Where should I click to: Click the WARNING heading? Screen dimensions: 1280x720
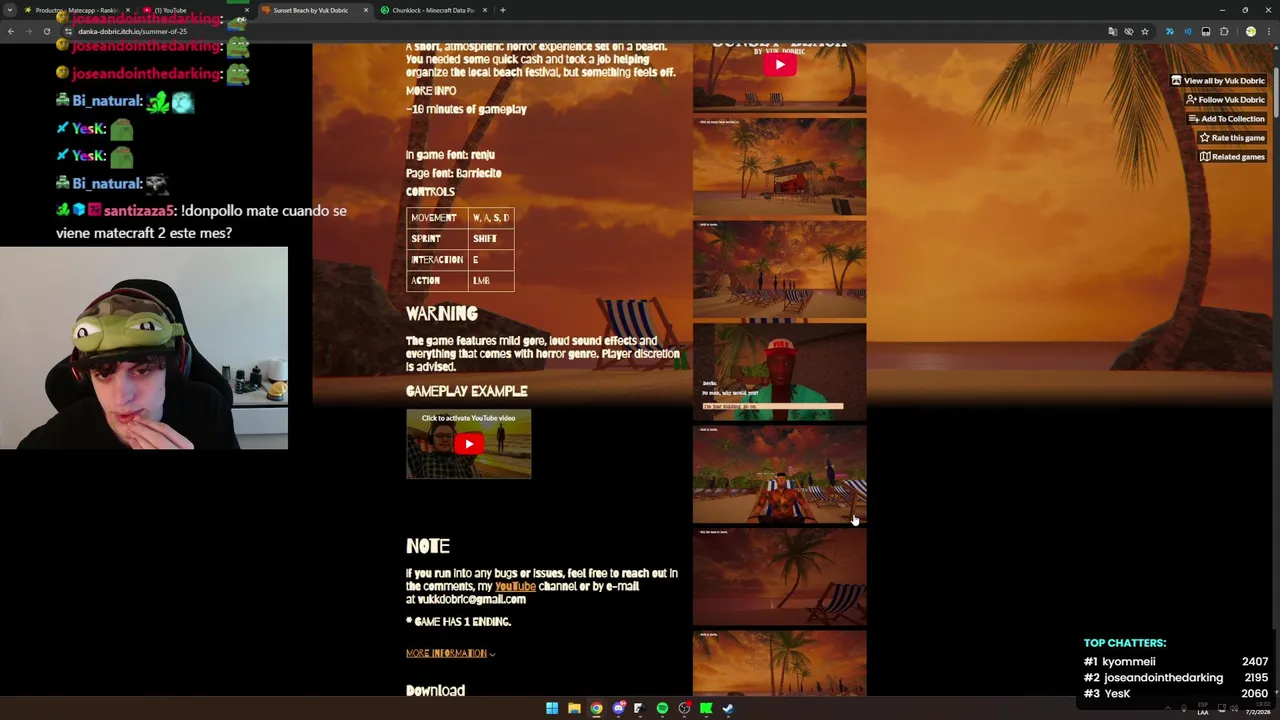tap(441, 314)
